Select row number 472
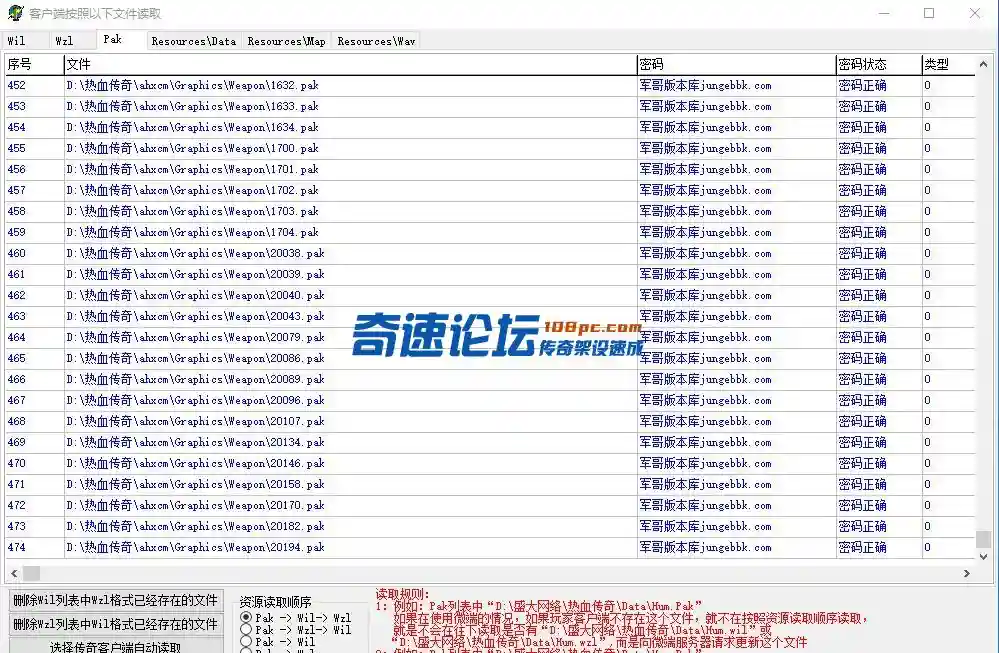This screenshot has width=999, height=653. pos(17,506)
